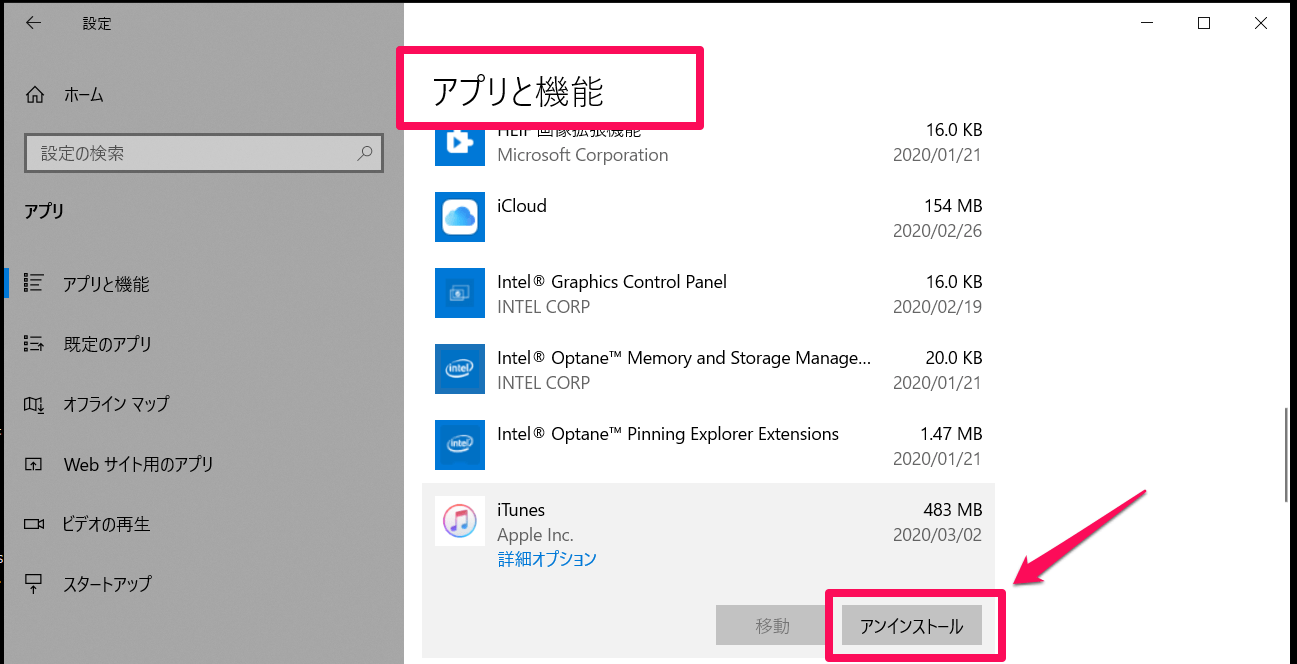Open 詳細オプション for iTunes
Image resolution: width=1297 pixels, height=664 pixels.
pos(547,559)
